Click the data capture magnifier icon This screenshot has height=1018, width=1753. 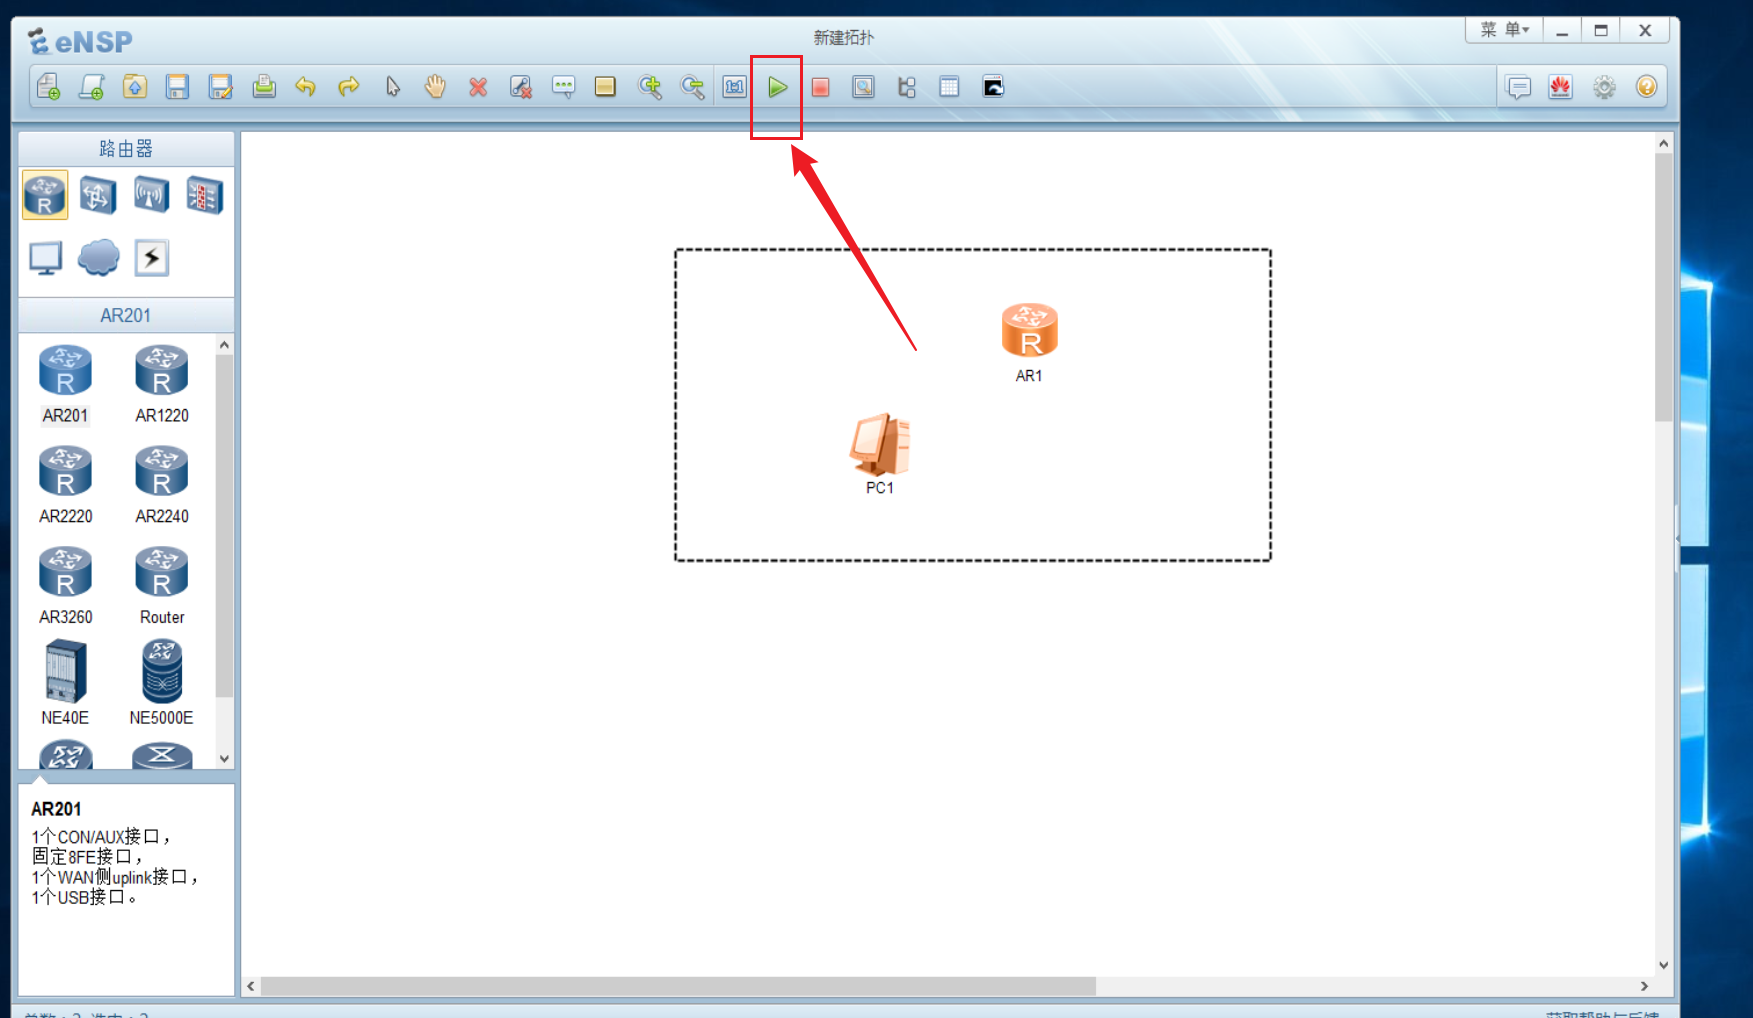[x=863, y=87]
